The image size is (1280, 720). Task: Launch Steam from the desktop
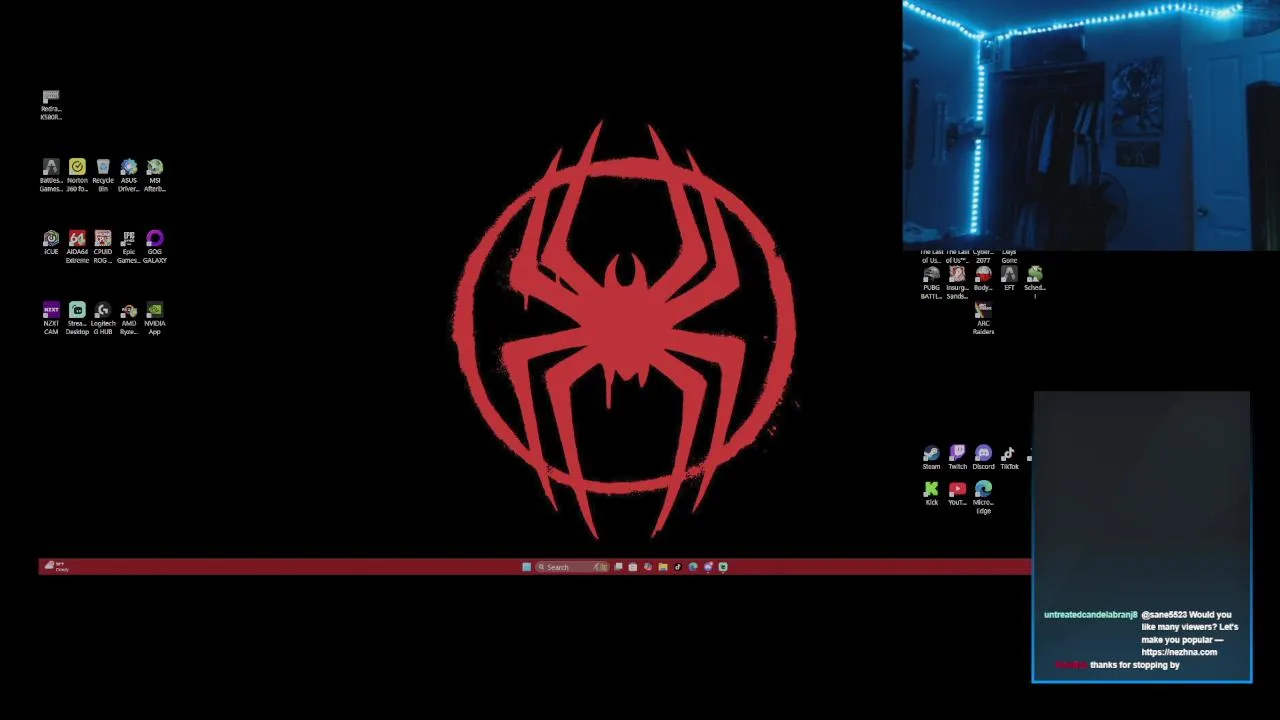pyautogui.click(x=931, y=458)
